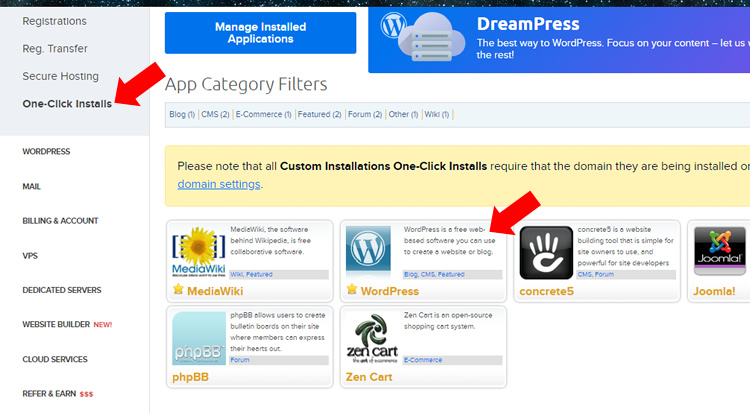Screen dimensions: 750x413
Task: Click the DreamPress cloud WordPress icon
Action: 423,38
